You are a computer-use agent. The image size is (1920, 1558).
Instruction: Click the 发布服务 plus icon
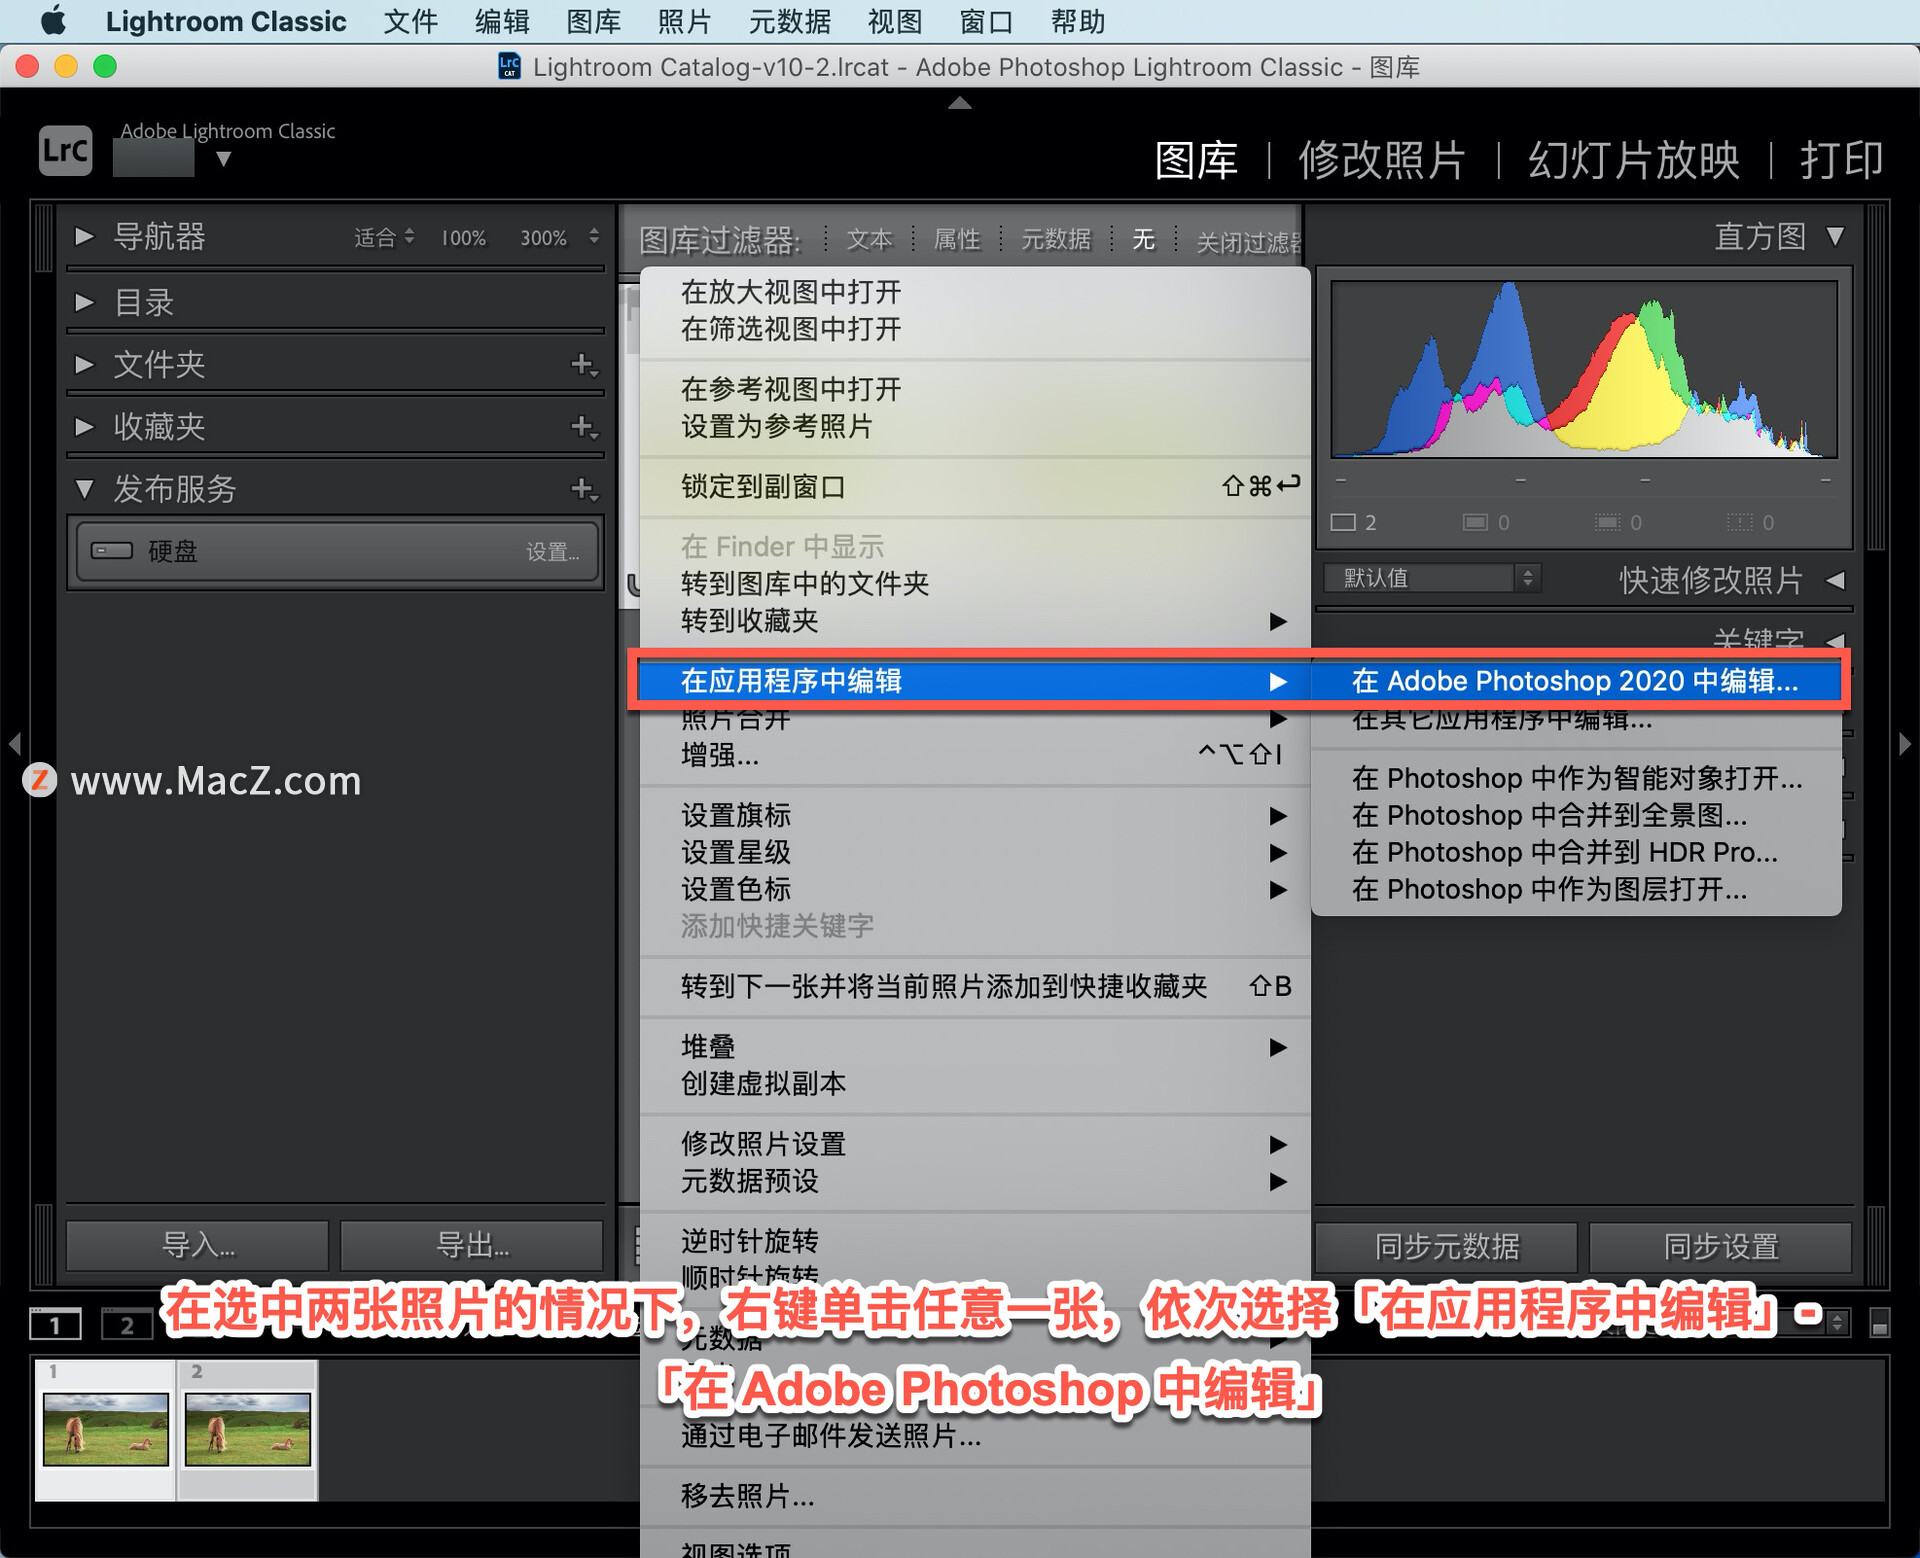click(x=583, y=489)
